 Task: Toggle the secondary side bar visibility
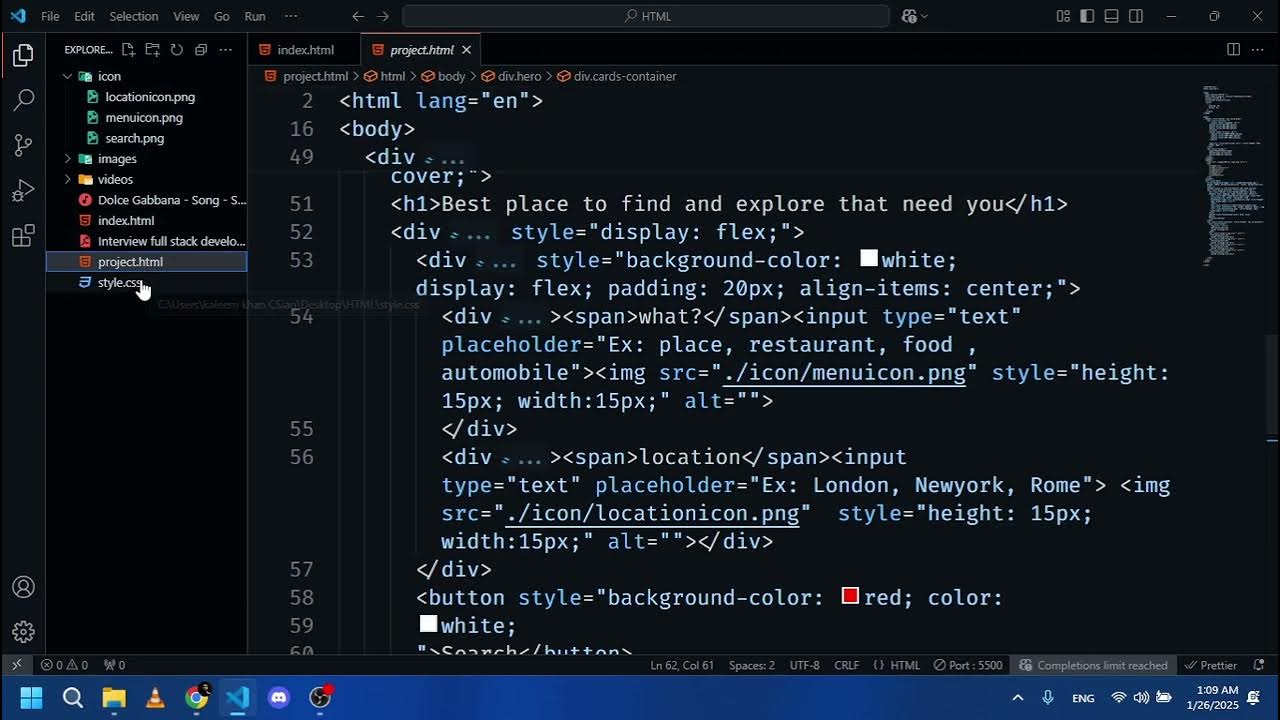point(1136,16)
